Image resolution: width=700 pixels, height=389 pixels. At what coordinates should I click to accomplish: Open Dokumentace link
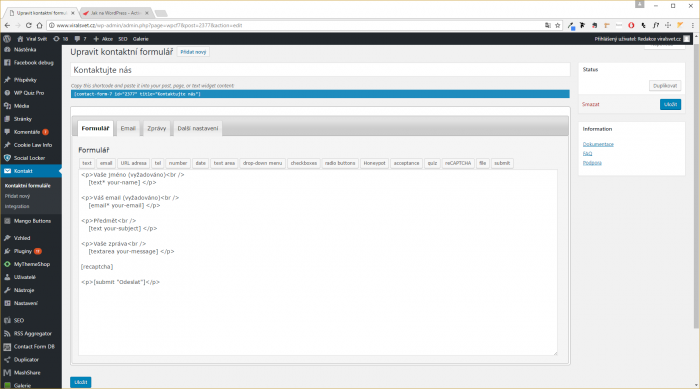tap(598, 144)
